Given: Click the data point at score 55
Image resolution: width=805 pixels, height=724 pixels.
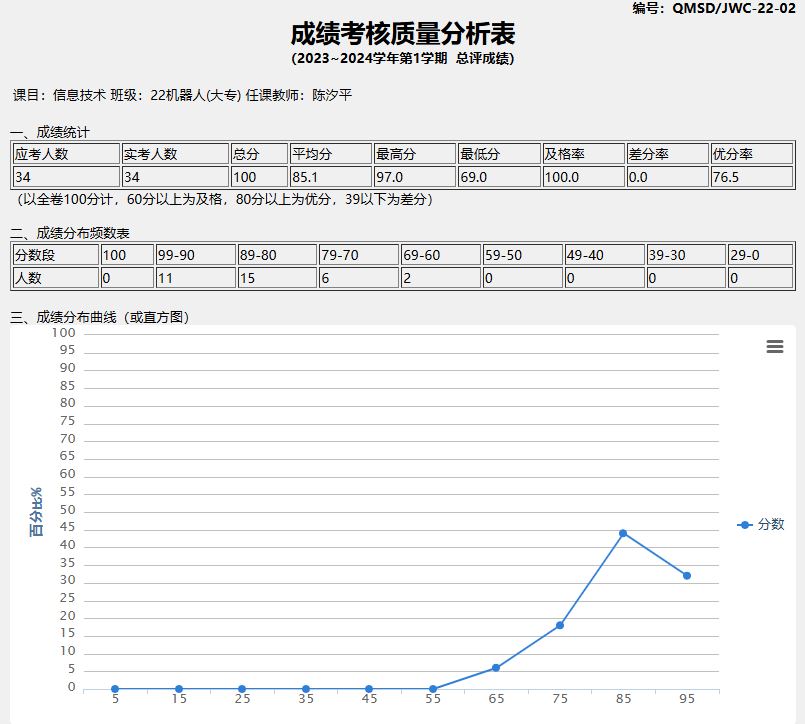Looking at the screenshot, I should [x=433, y=689].
